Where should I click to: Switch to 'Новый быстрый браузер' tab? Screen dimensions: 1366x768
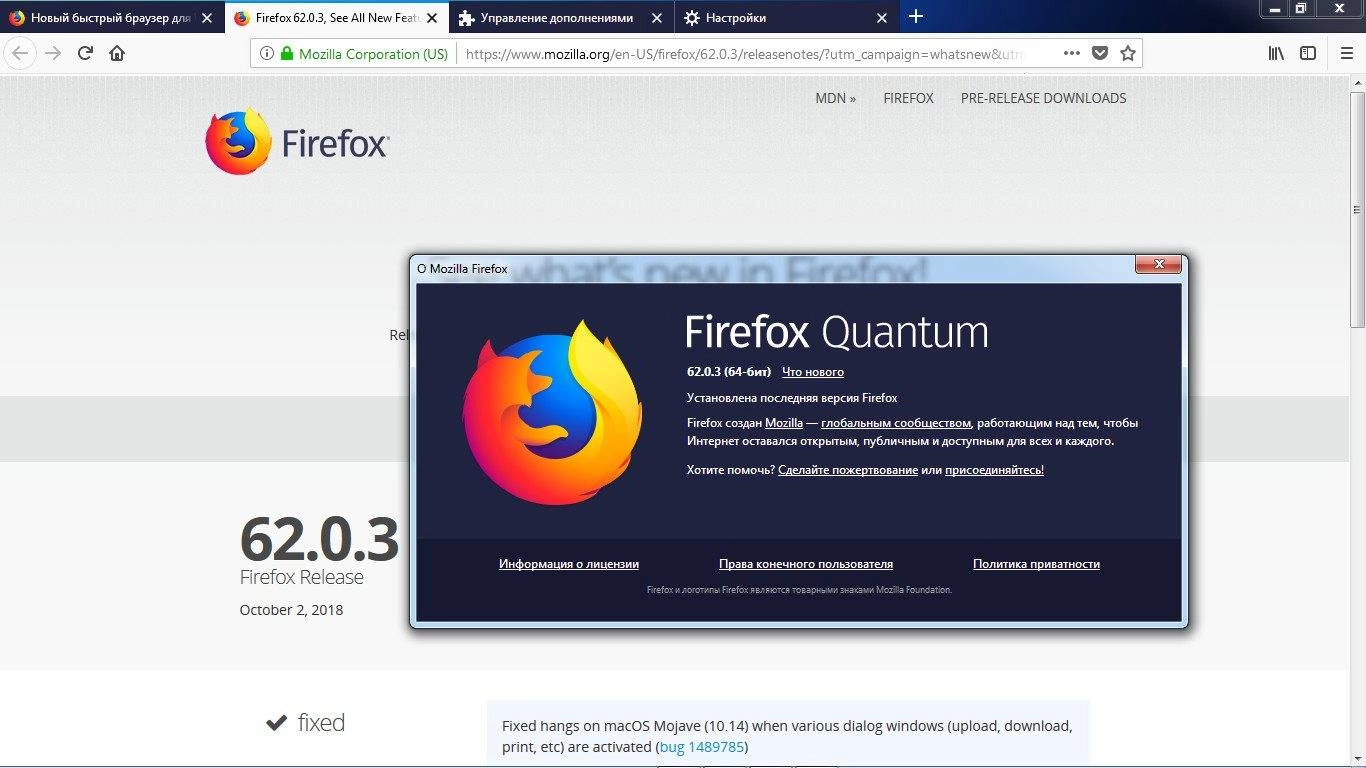click(x=112, y=18)
